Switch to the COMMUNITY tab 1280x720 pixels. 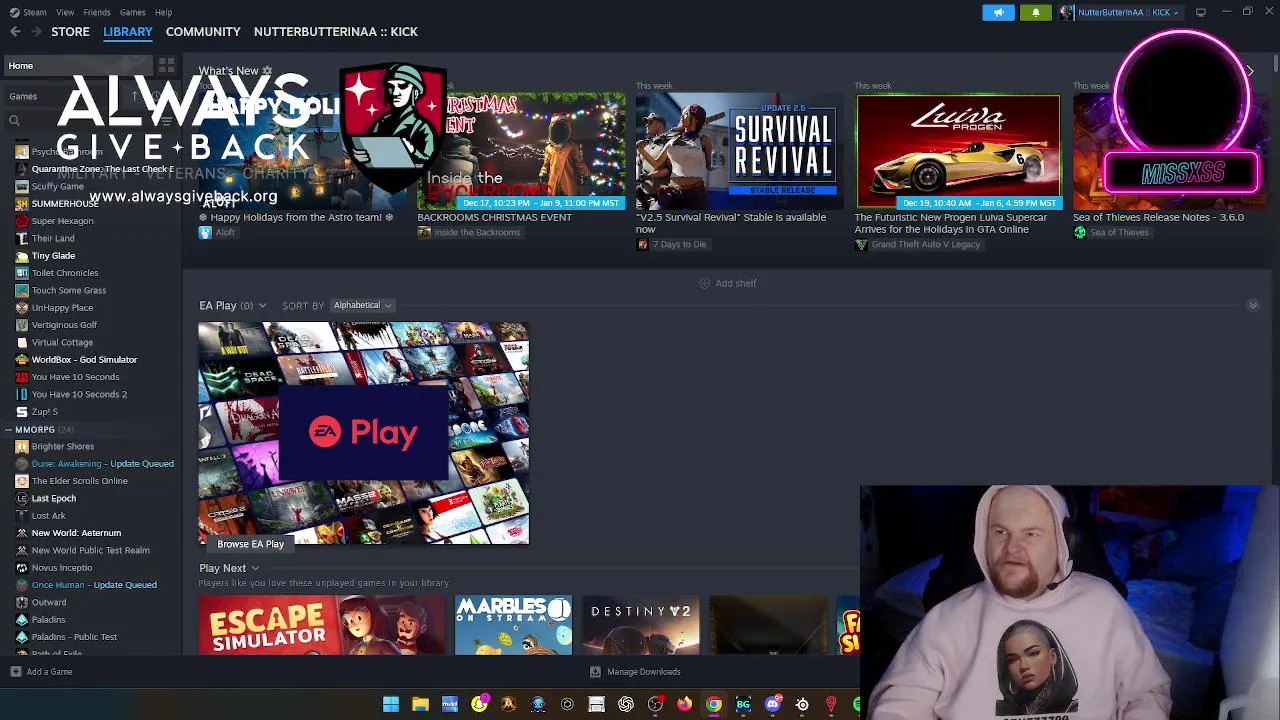[203, 32]
